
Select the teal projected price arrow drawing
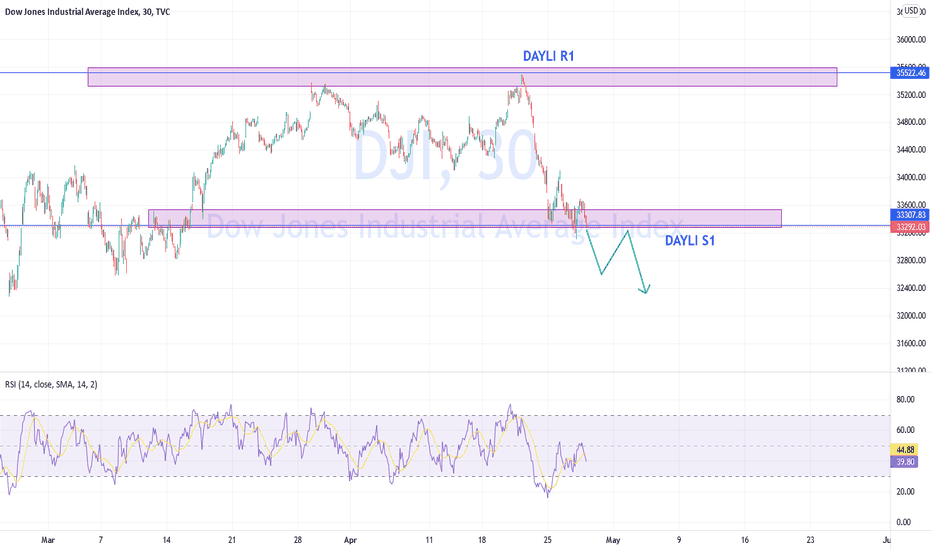coord(618,261)
